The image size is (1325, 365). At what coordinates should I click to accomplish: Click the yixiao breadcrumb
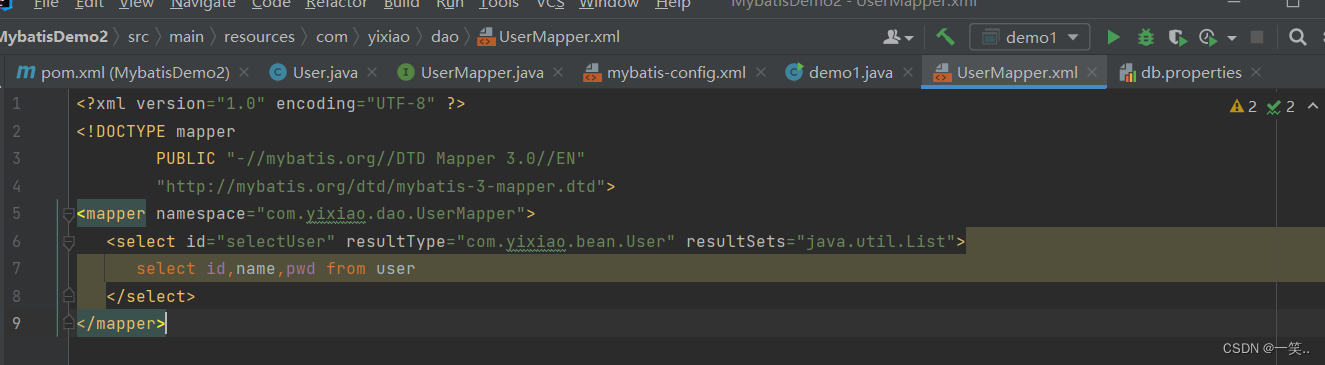[x=390, y=37]
